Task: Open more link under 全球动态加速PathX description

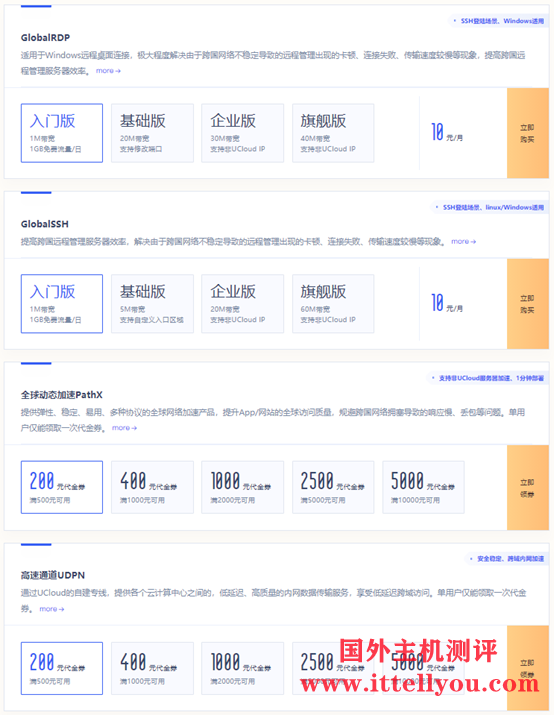Action: (x=124, y=428)
